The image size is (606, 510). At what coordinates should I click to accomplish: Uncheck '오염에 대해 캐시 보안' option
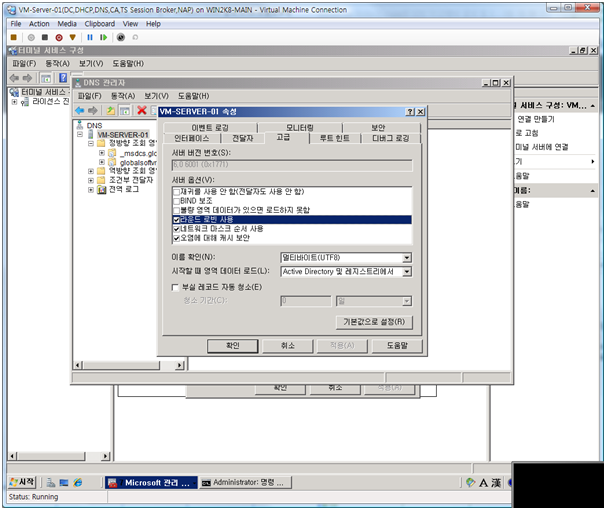click(176, 238)
